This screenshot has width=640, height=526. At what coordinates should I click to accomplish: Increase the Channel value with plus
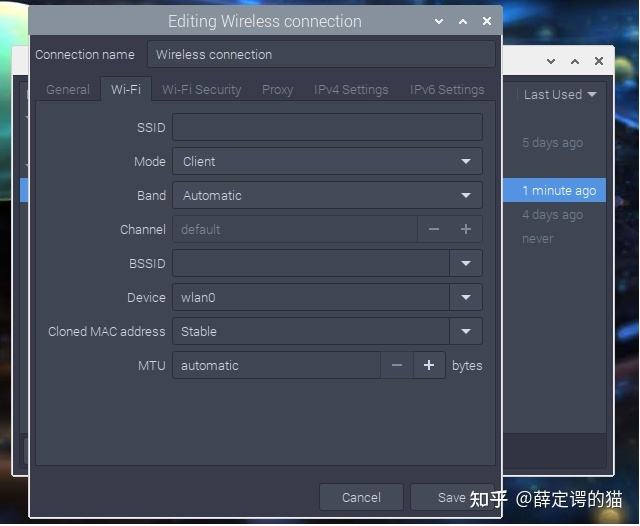[x=466, y=229]
